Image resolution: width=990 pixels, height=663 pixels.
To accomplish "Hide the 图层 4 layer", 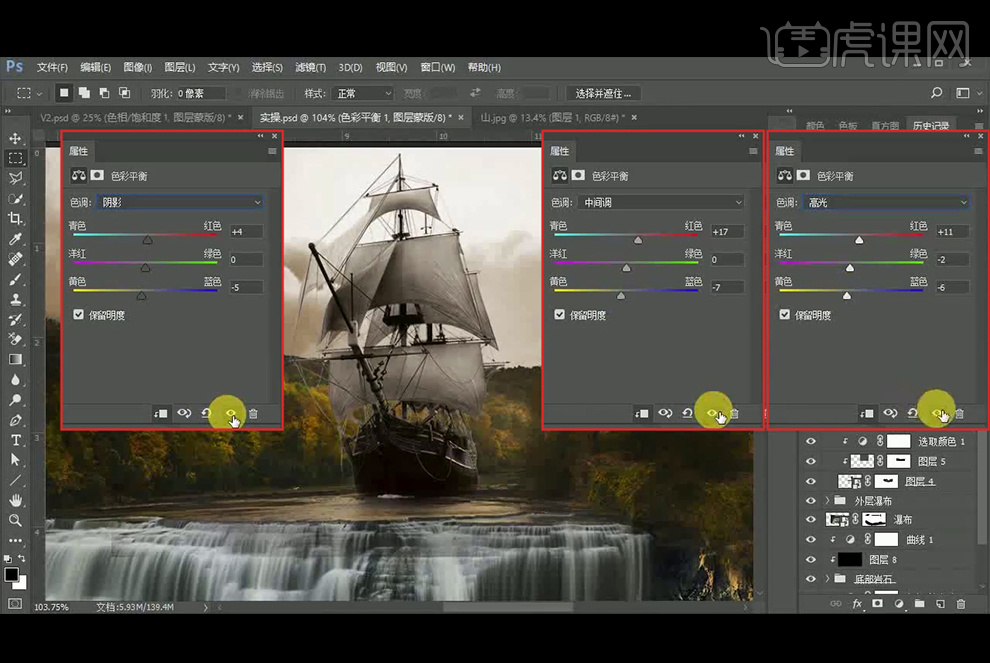I will click(811, 481).
